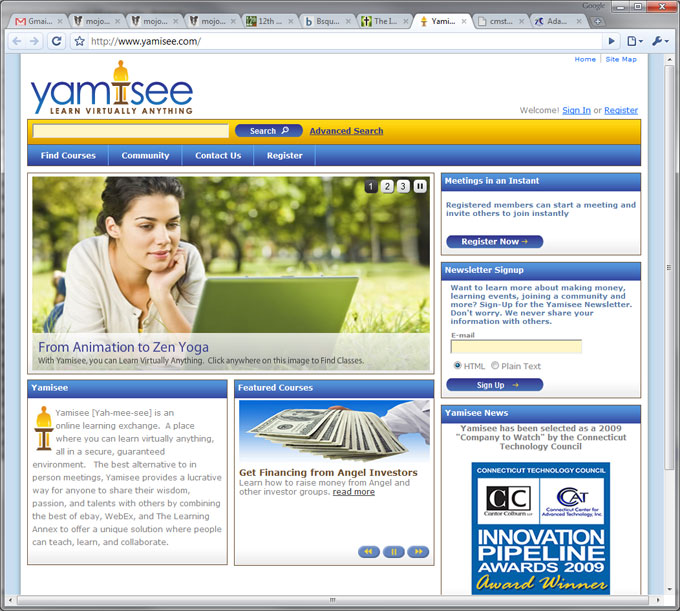Expand the wrench tools menu
Viewport: 680px width, 611px height.
[x=660, y=41]
